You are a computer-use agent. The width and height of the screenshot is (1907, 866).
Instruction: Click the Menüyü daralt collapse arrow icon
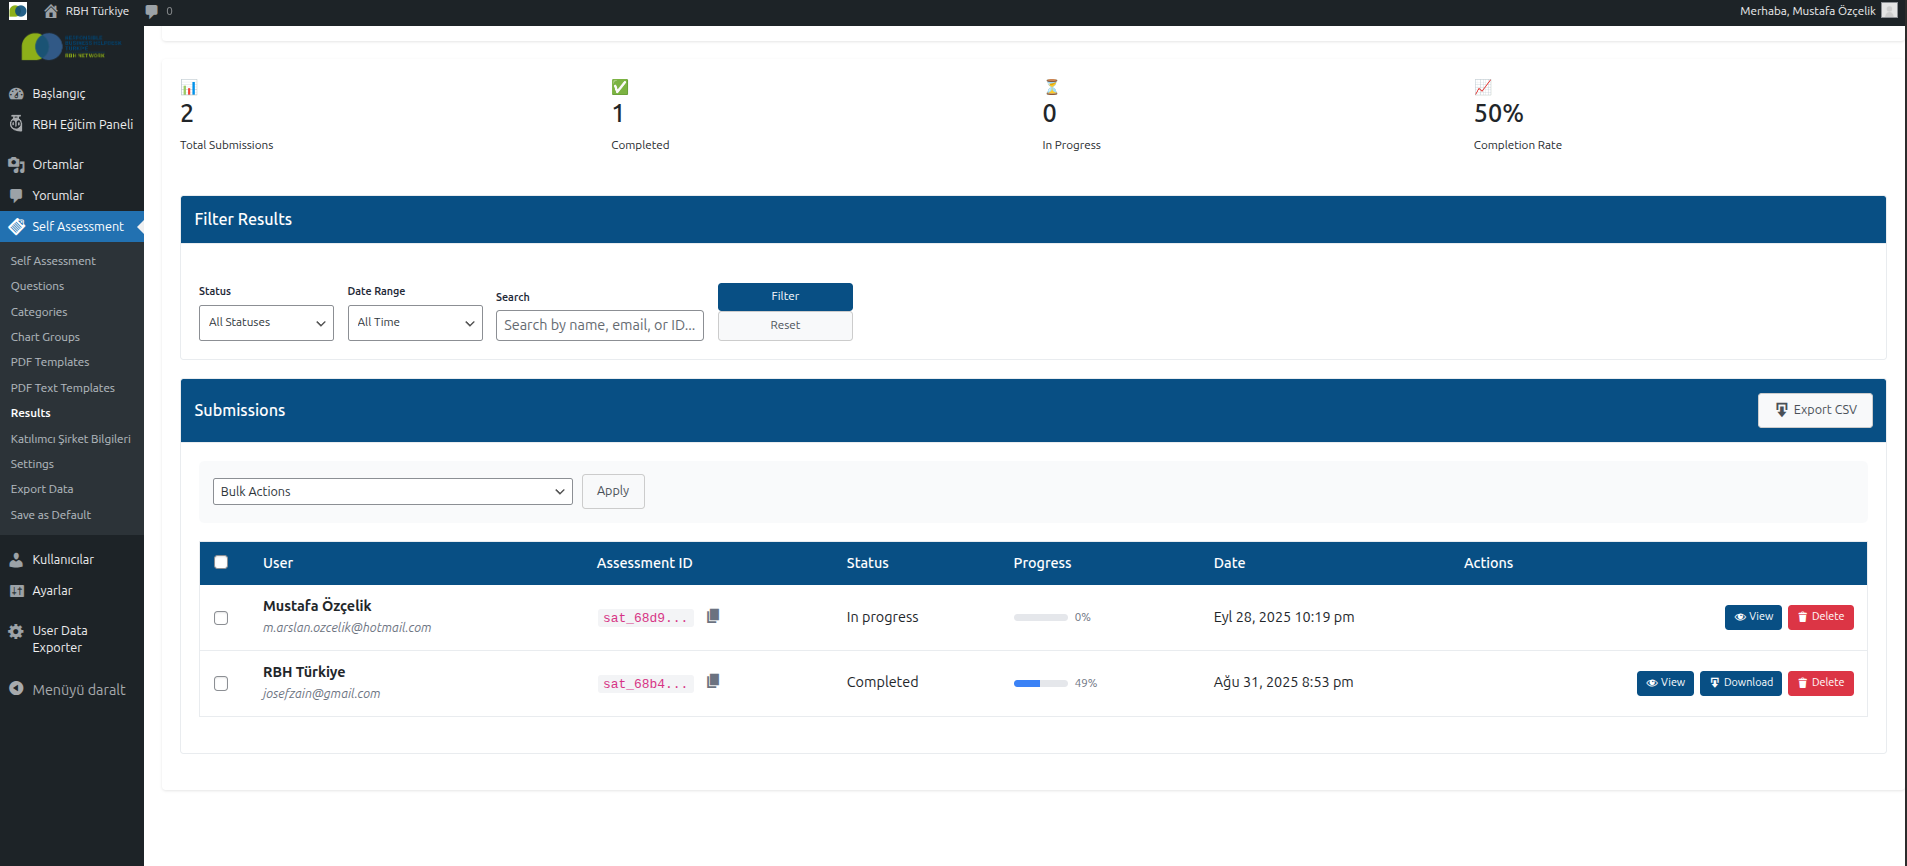click(x=16, y=688)
